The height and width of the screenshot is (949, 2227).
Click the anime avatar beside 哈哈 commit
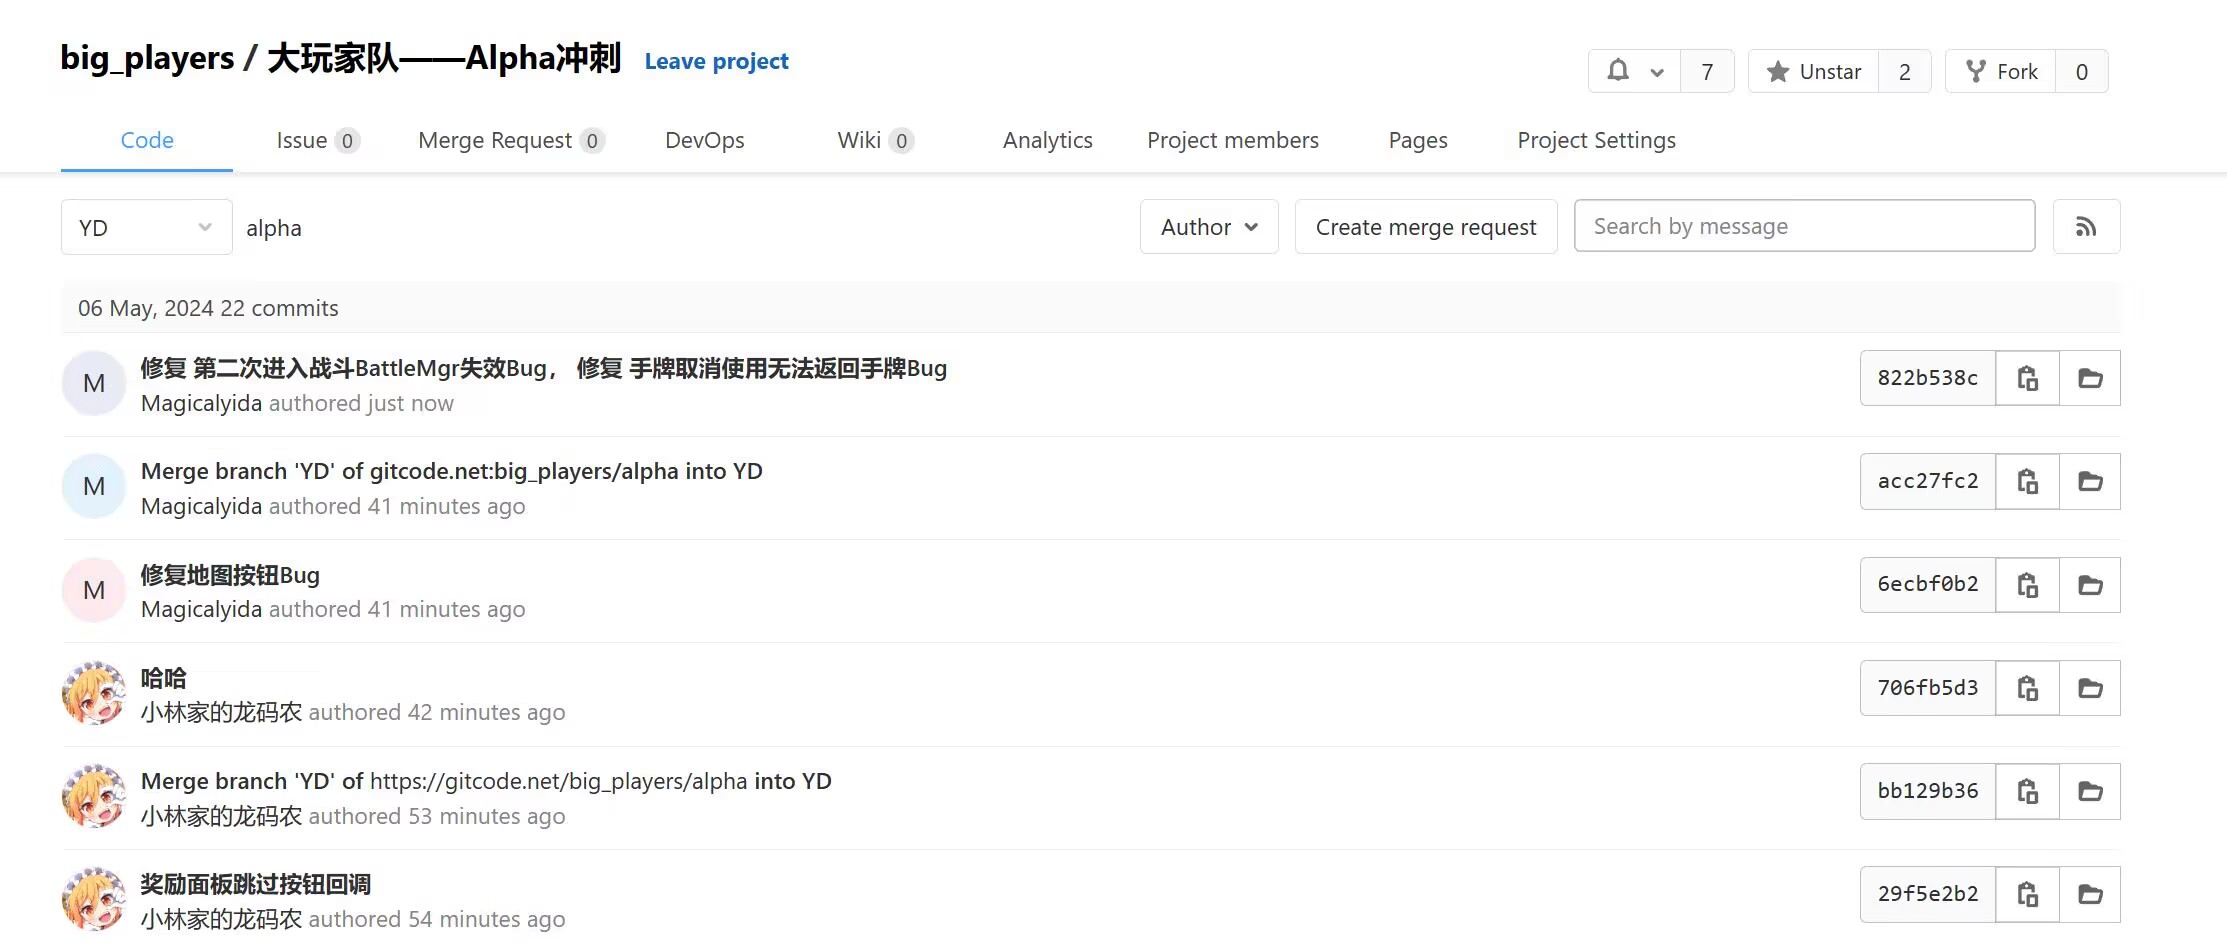94,693
